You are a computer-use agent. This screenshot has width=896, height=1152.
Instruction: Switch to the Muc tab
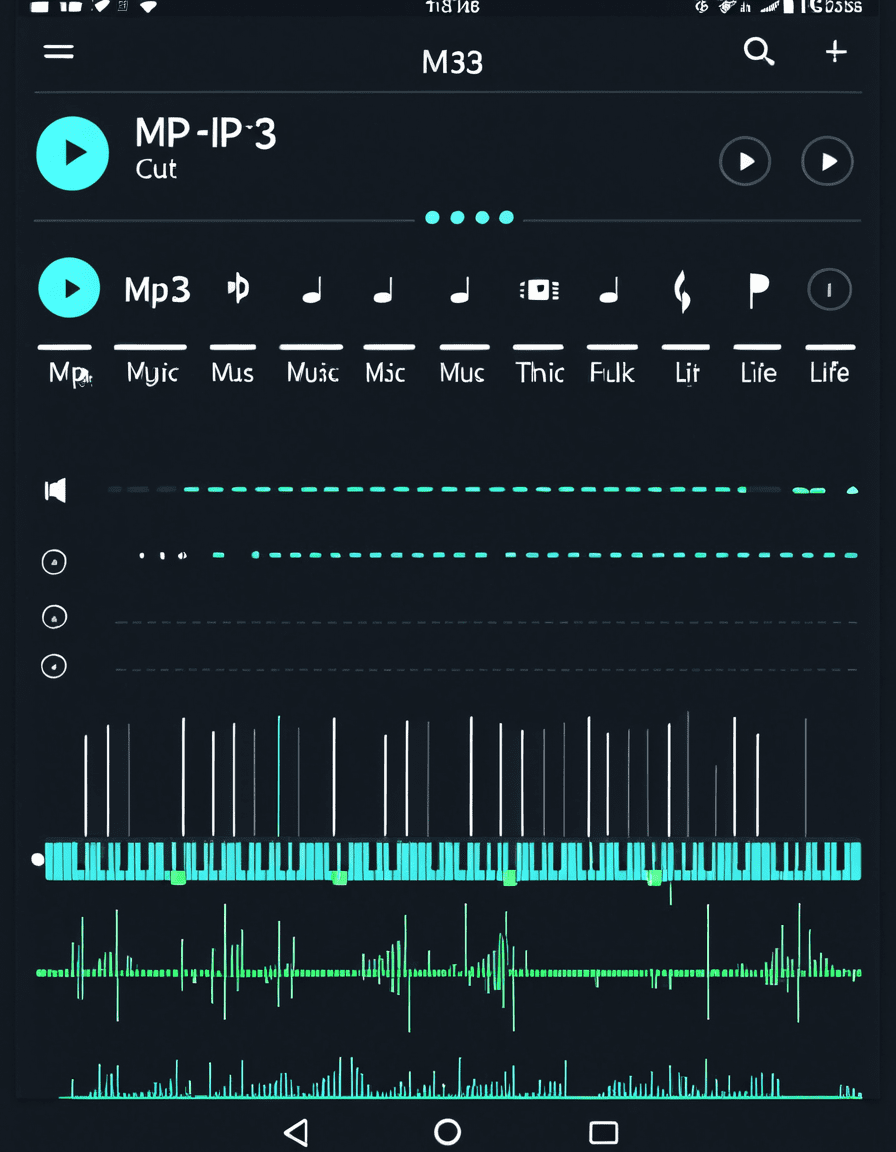[462, 372]
